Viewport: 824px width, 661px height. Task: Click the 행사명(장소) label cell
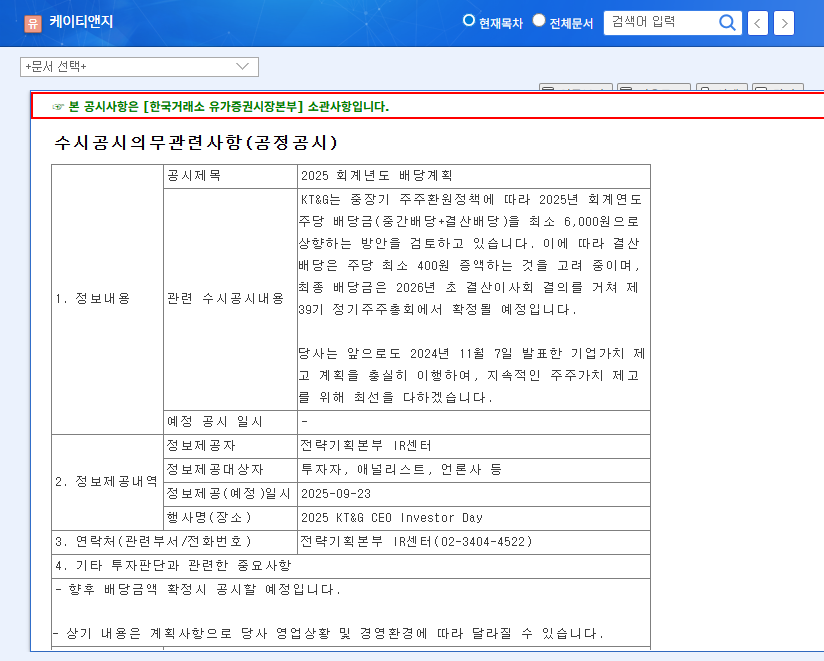click(230, 518)
